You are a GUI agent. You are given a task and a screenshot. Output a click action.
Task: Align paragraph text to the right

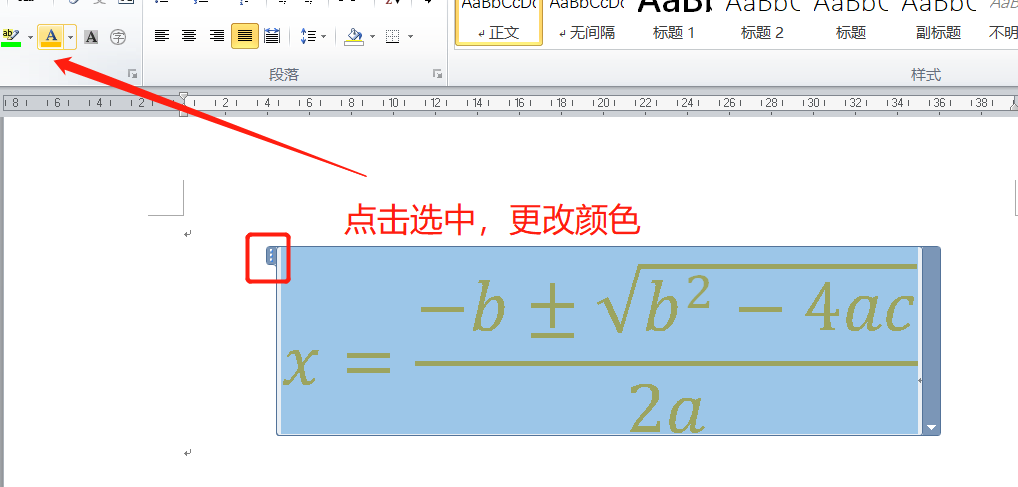217,36
